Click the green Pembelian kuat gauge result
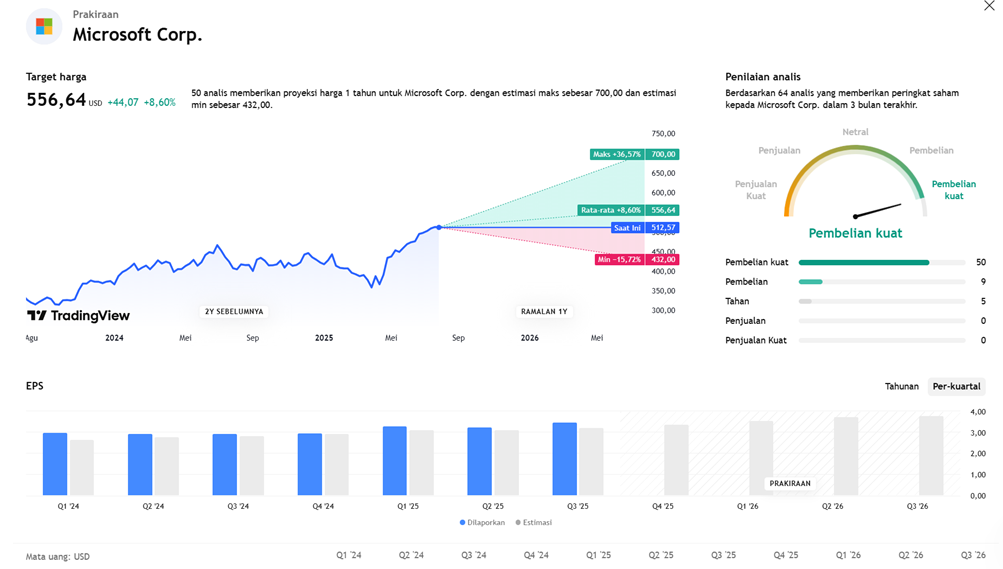Viewport: 1003px width, 569px height. (x=855, y=233)
